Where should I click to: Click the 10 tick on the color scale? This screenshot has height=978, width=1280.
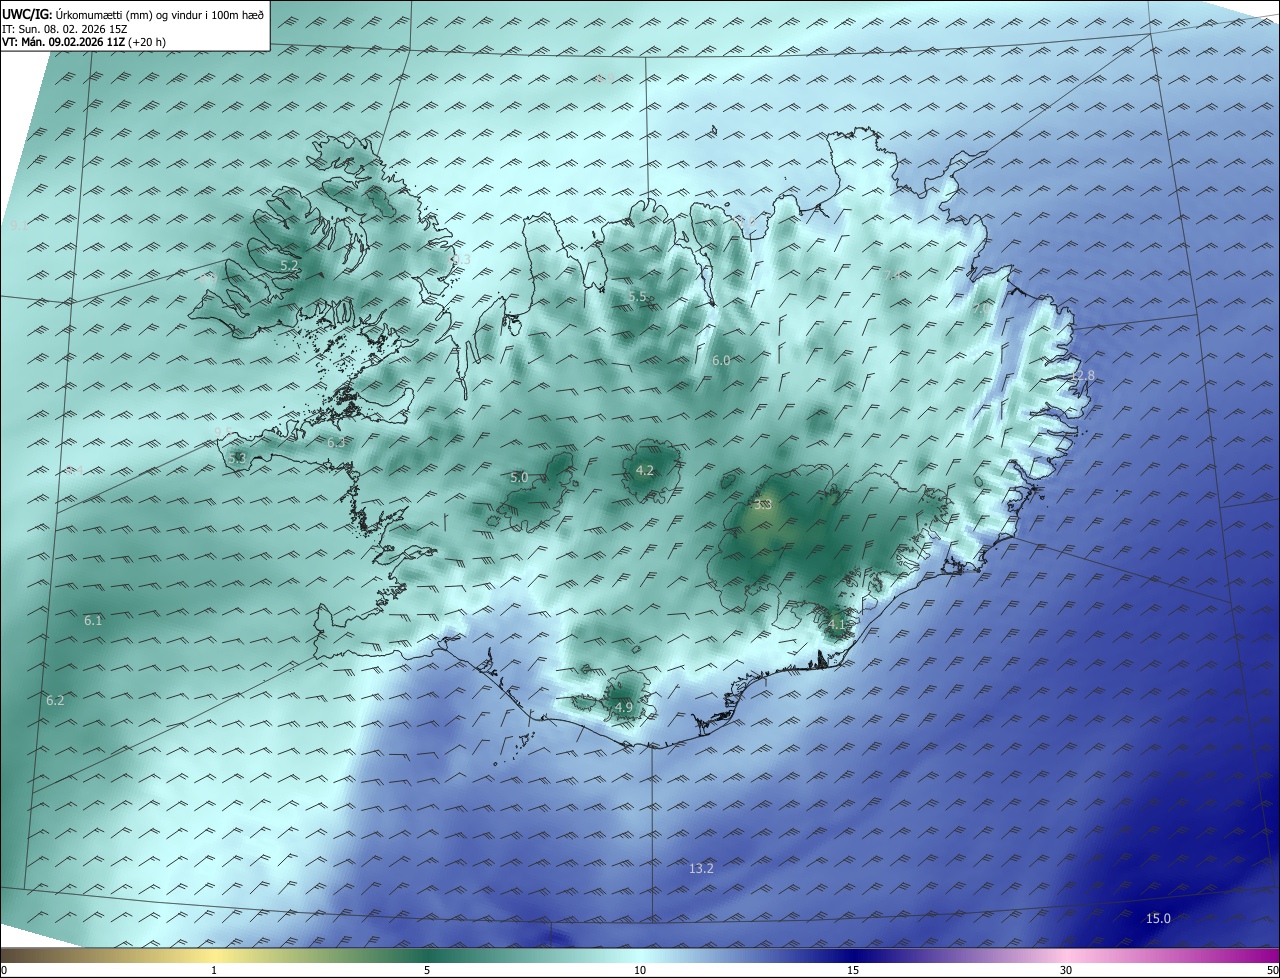tap(640, 970)
